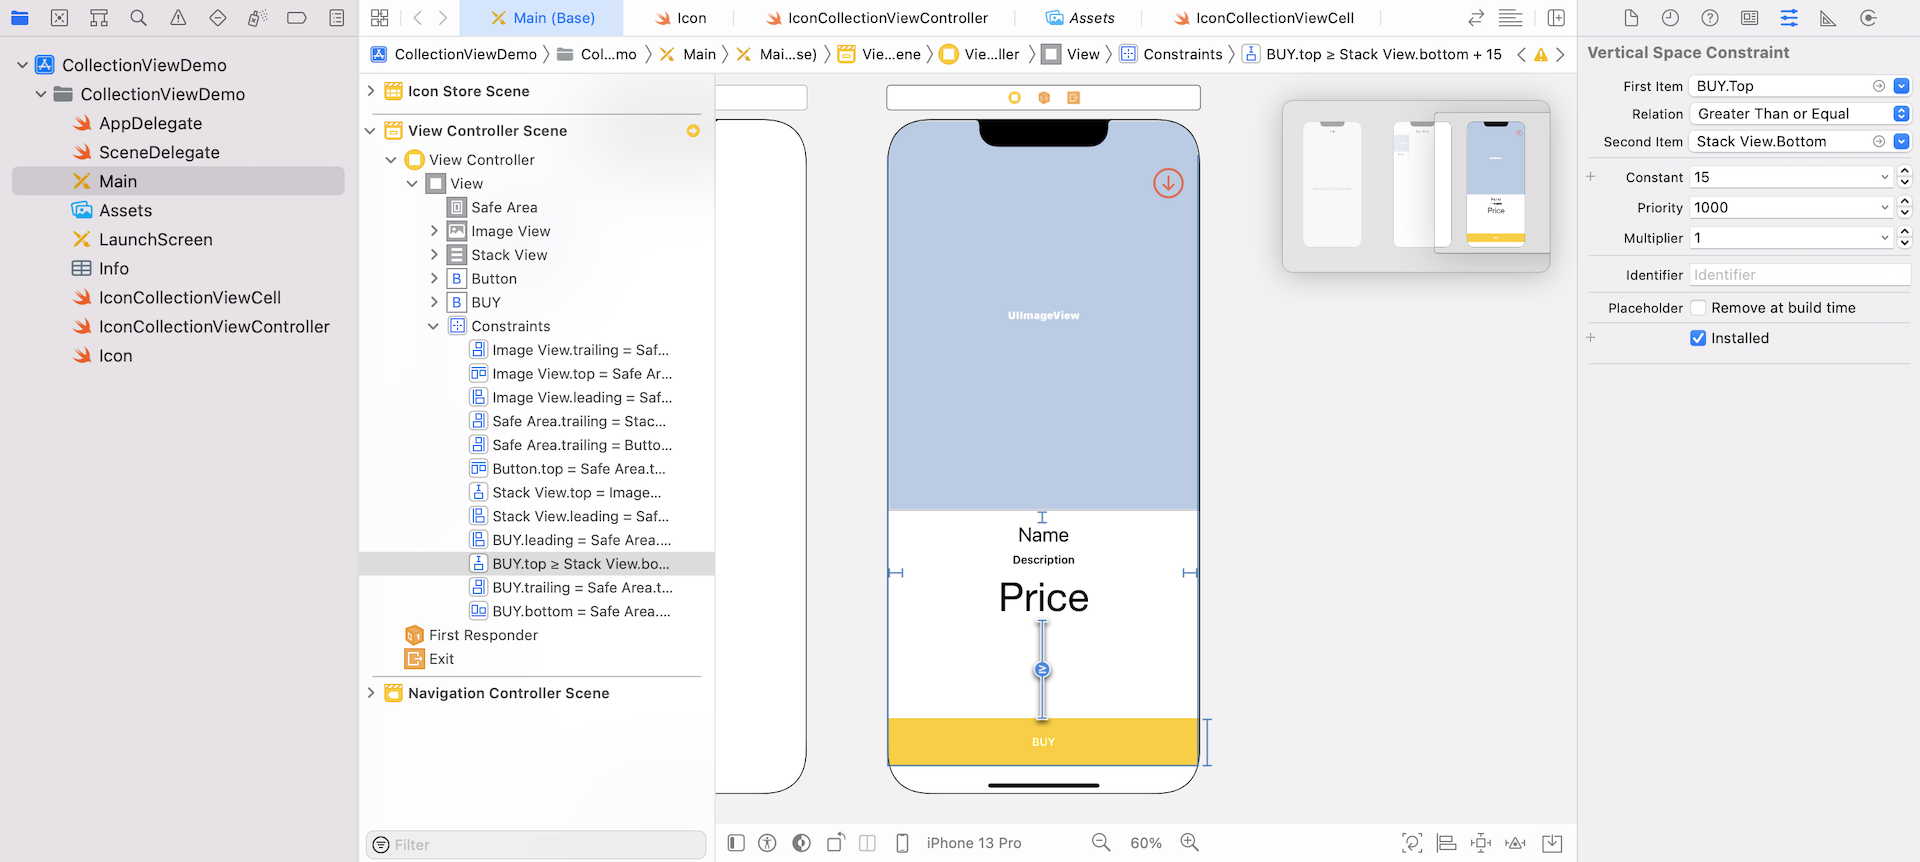Enable Remove at build time checkbox

click(x=1698, y=308)
